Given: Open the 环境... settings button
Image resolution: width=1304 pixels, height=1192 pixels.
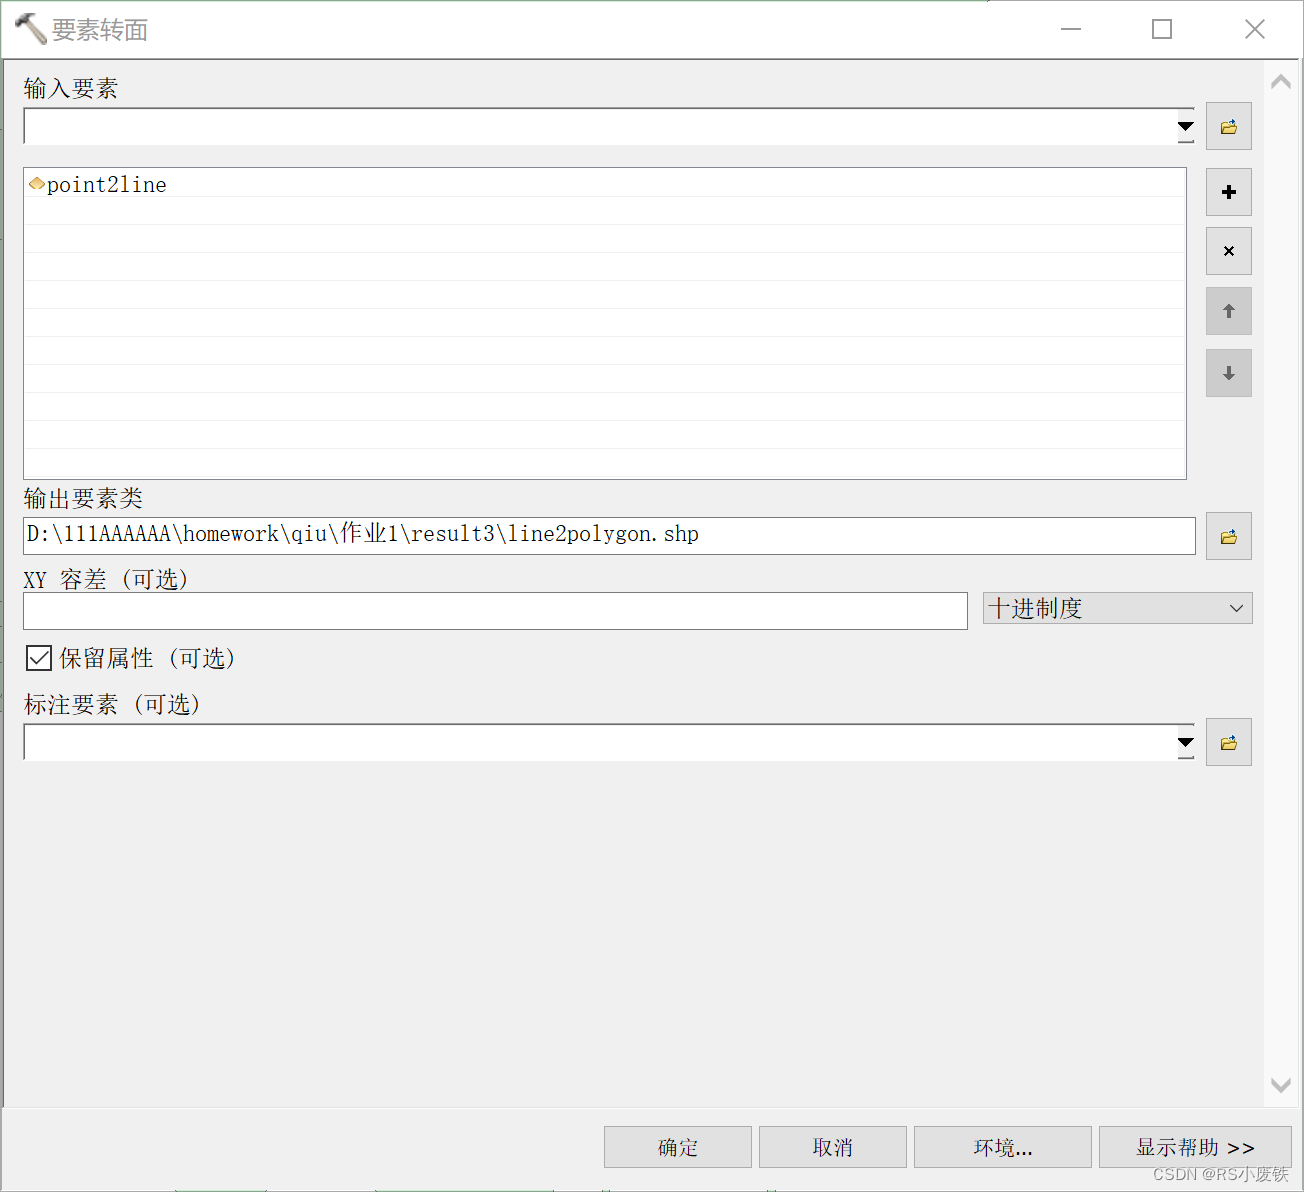Looking at the screenshot, I should (x=1003, y=1147).
